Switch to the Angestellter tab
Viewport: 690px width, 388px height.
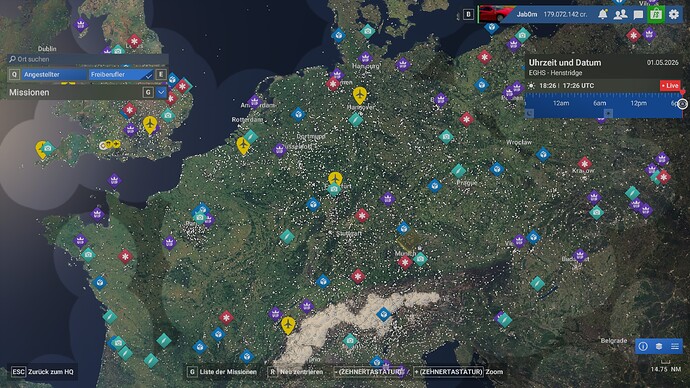[x=54, y=74]
